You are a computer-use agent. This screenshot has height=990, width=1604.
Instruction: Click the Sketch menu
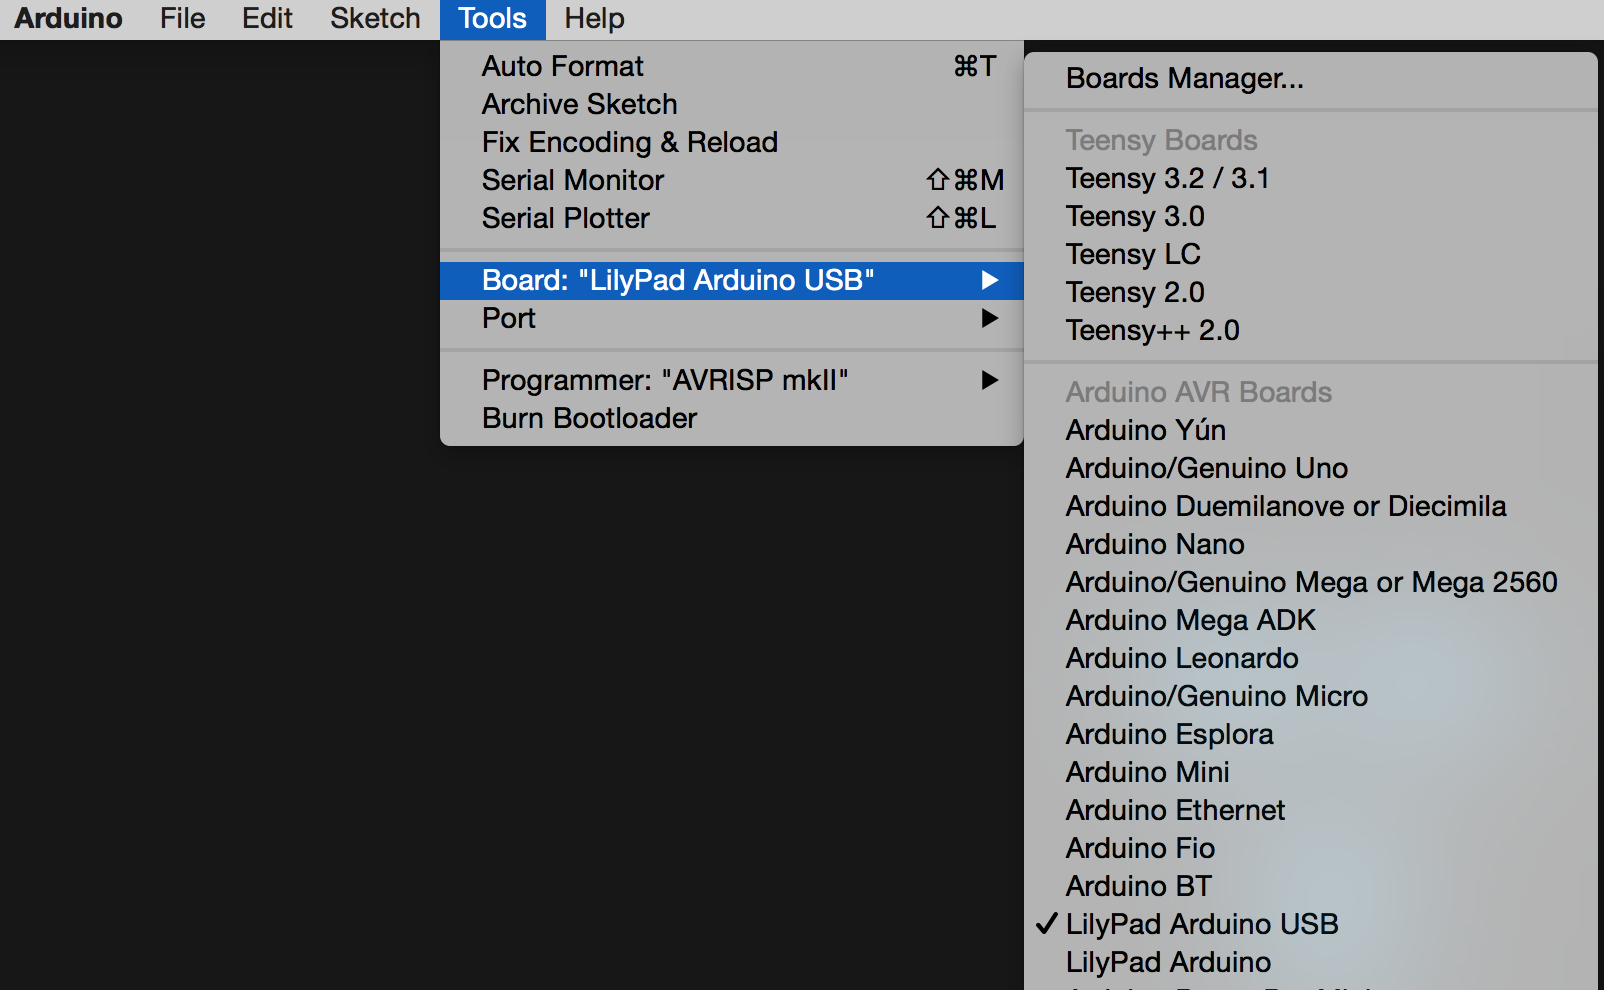tap(375, 19)
